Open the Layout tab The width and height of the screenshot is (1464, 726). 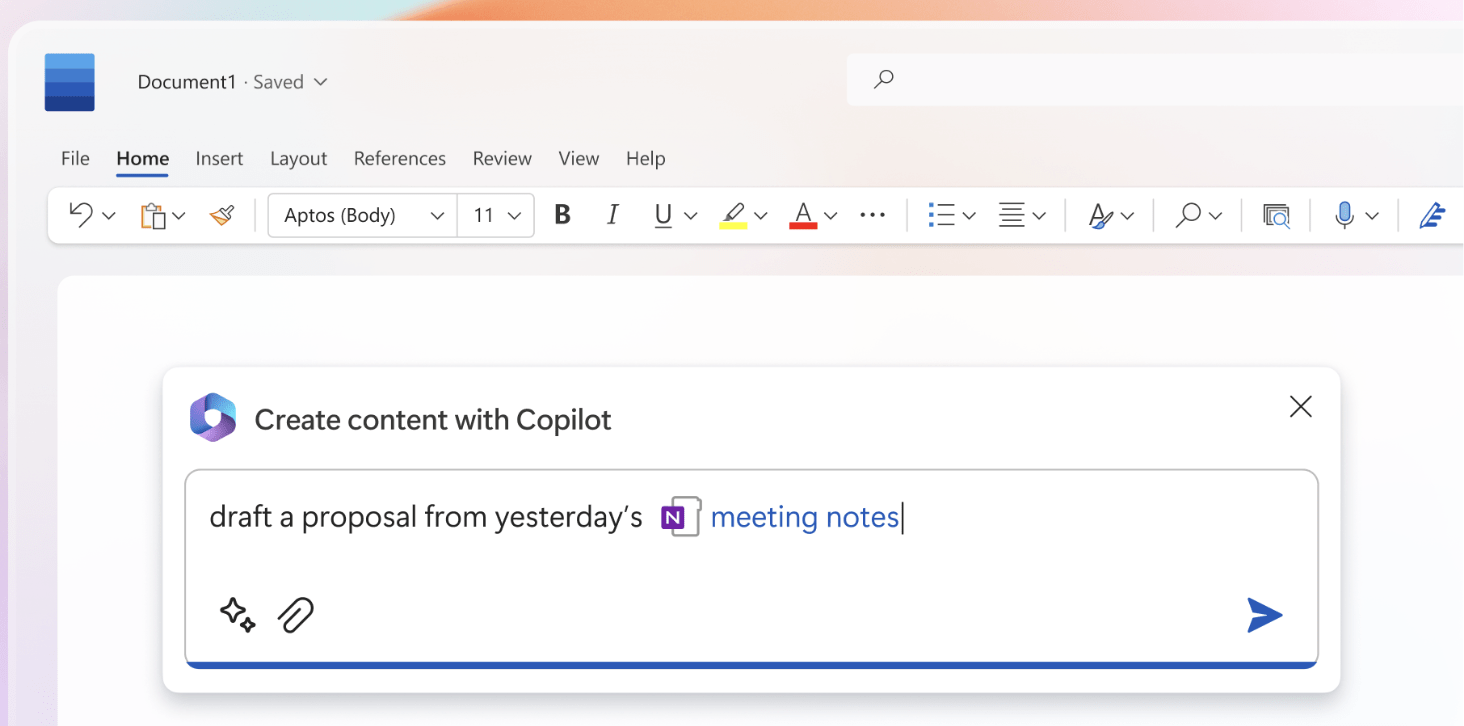298,158
